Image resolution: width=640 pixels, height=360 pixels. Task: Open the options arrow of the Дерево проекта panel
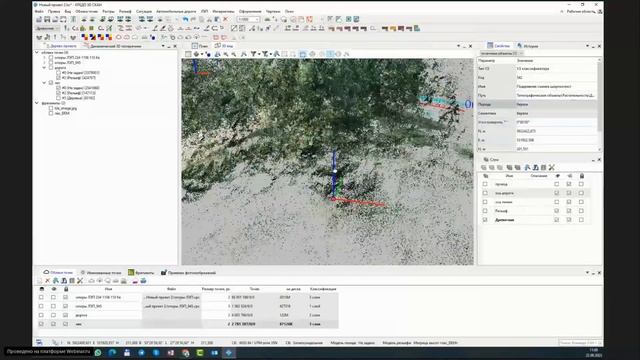163,46
